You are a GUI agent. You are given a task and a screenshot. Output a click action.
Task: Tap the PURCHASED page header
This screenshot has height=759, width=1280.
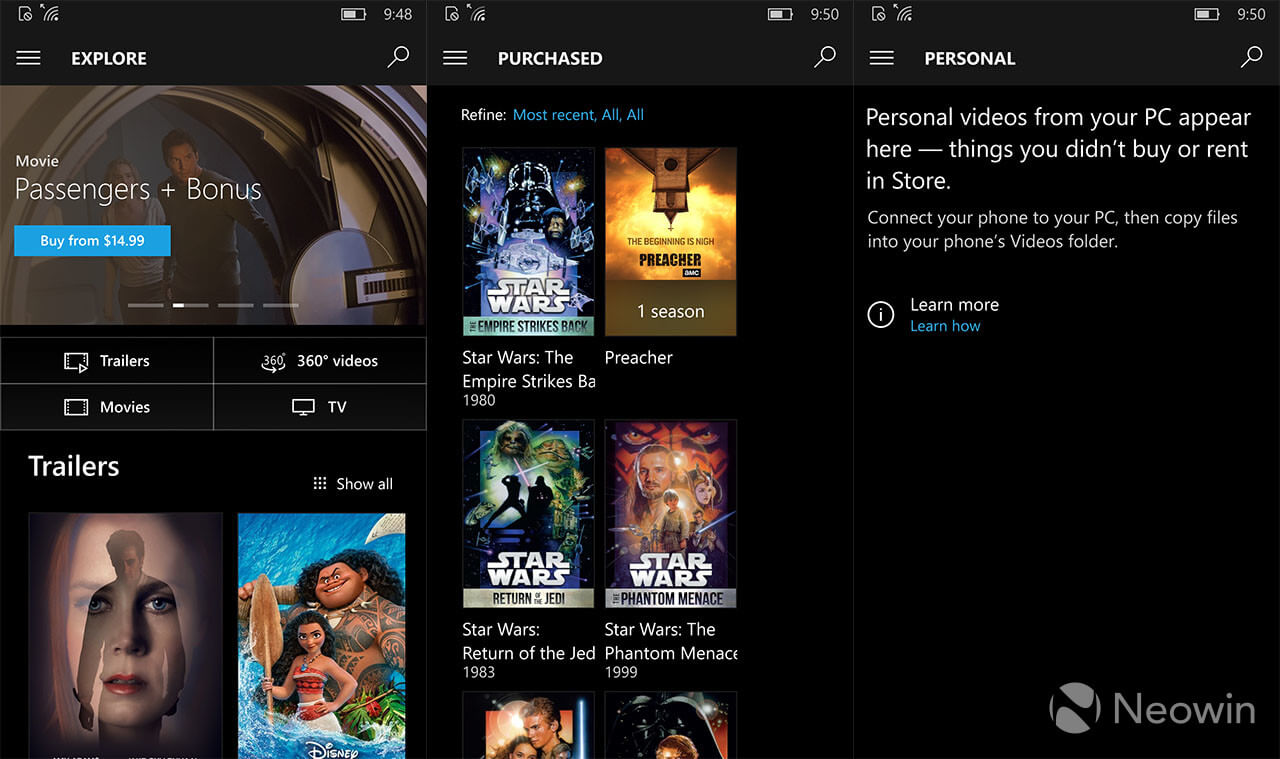(550, 58)
